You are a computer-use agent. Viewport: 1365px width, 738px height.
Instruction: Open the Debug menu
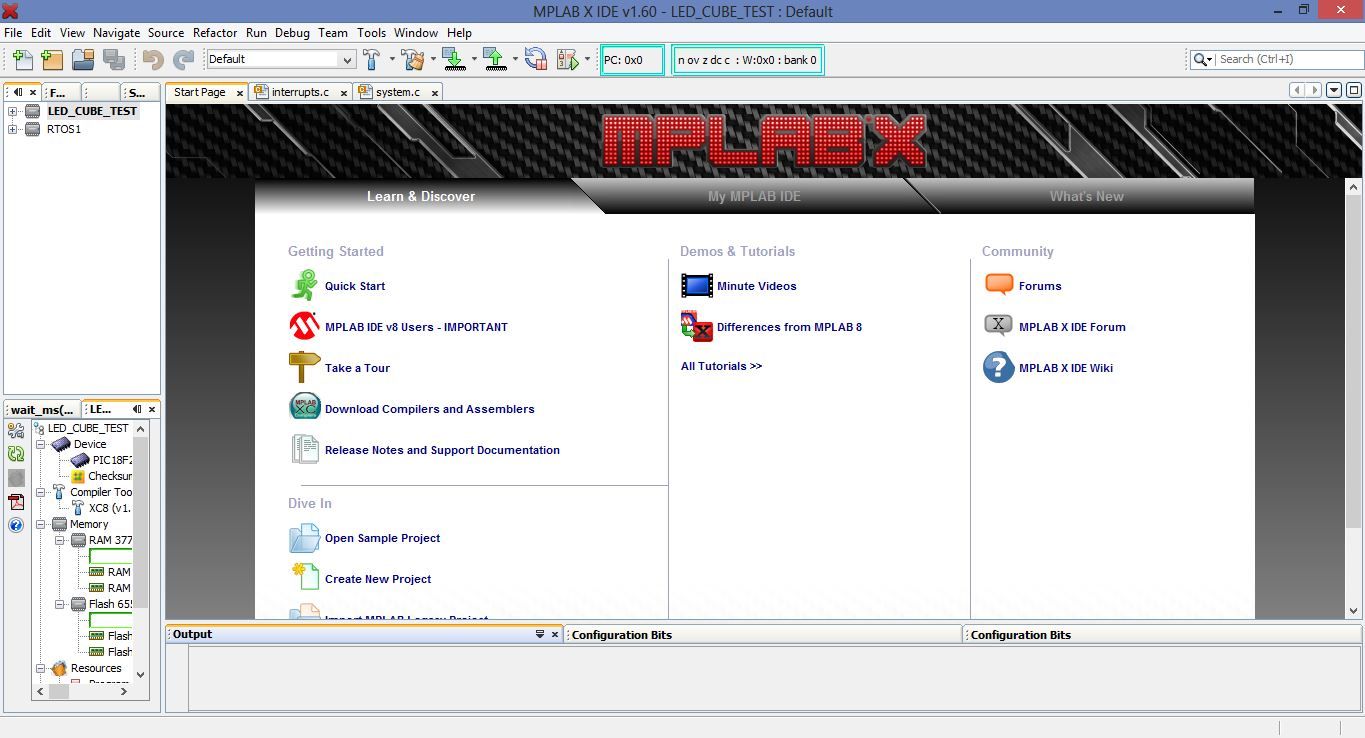point(292,32)
